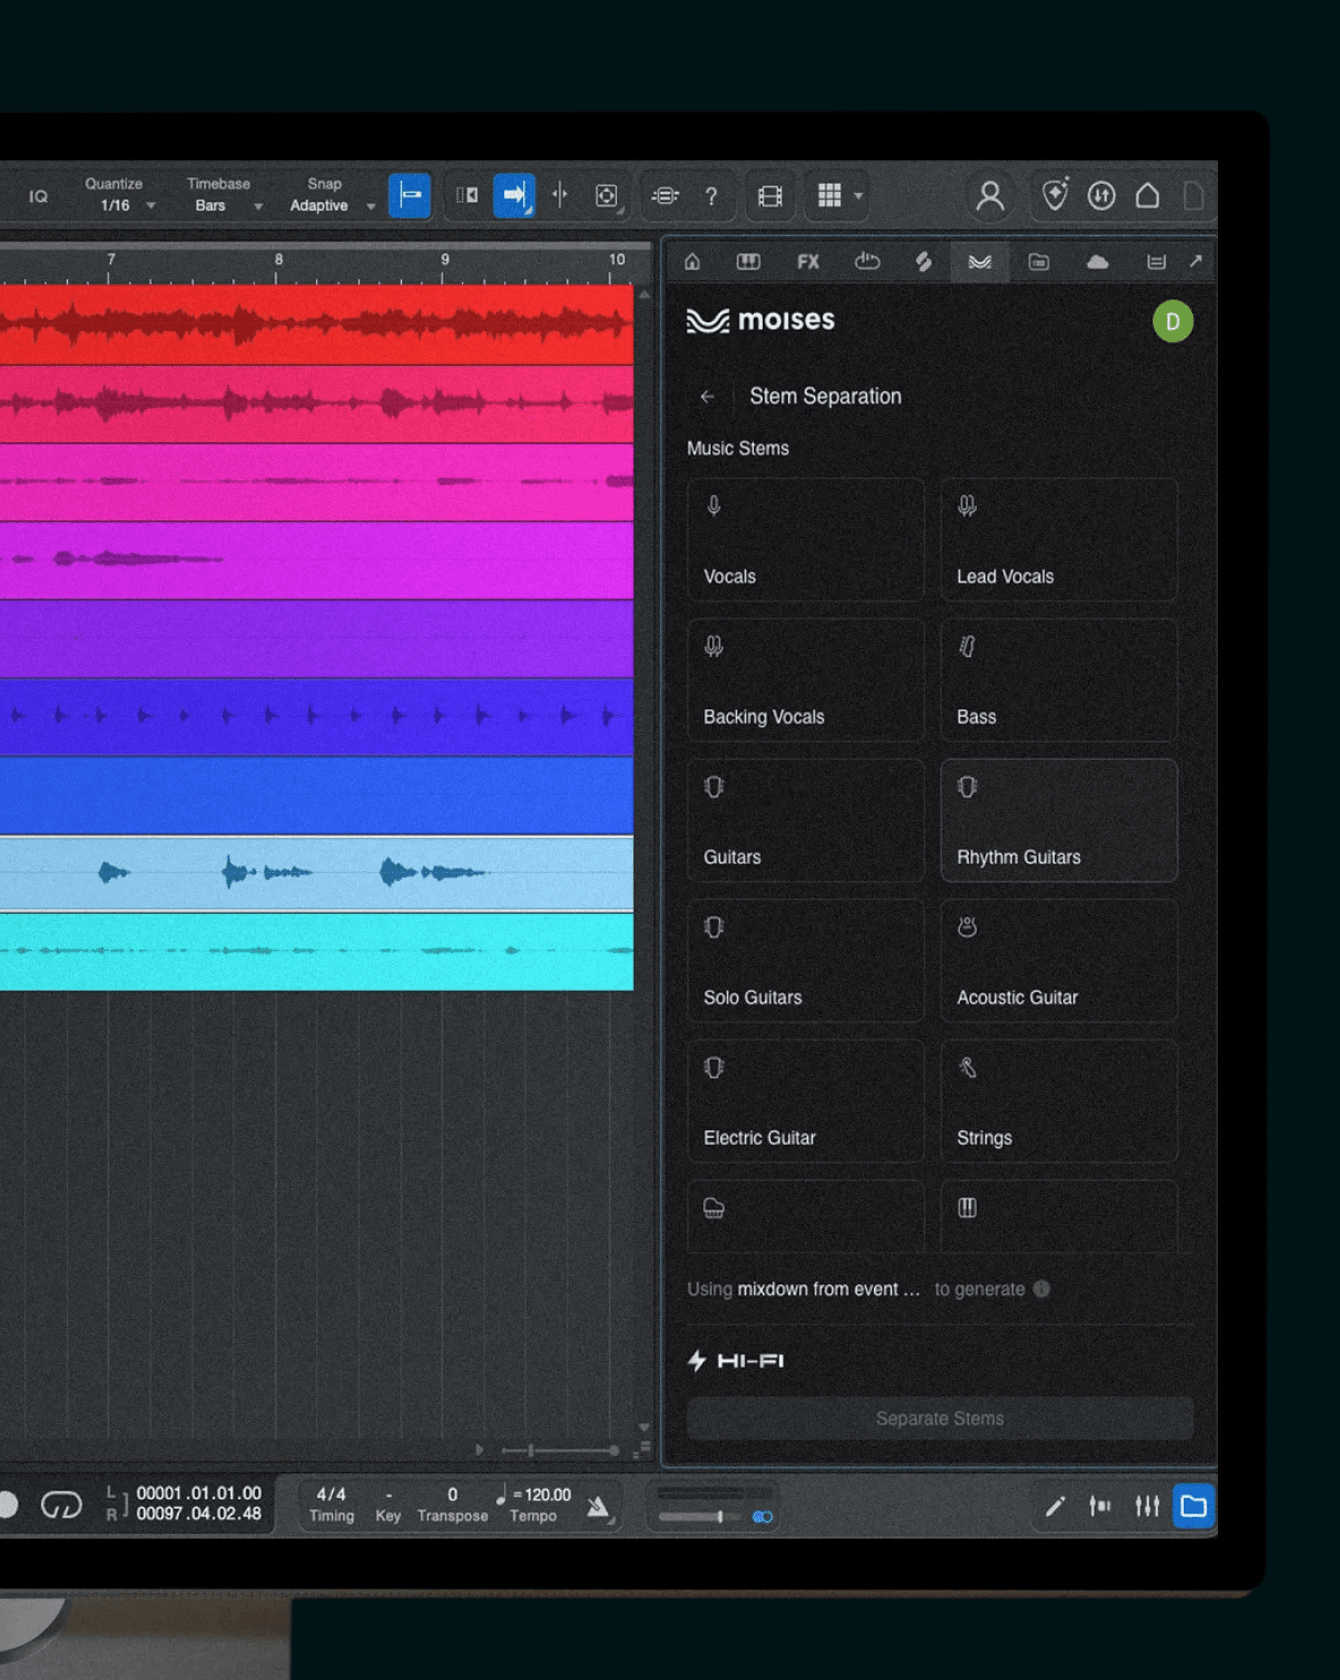Go back from Stem Separation
This screenshot has height=1680, width=1340.
(x=707, y=397)
